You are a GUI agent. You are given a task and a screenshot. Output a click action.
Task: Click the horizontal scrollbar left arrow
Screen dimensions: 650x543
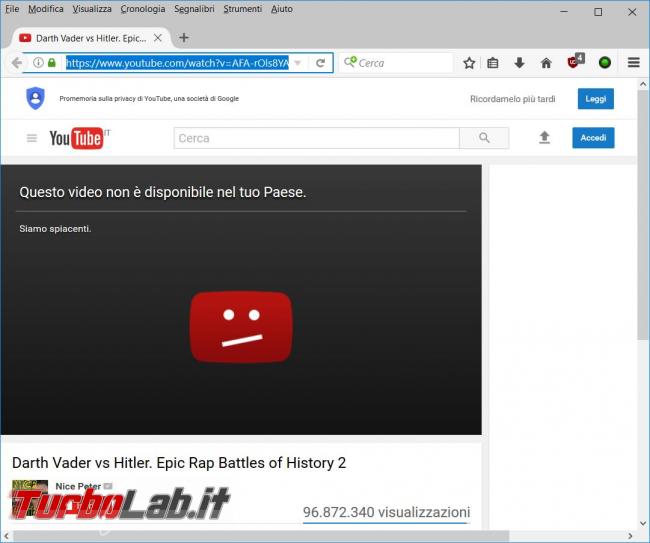6,536
